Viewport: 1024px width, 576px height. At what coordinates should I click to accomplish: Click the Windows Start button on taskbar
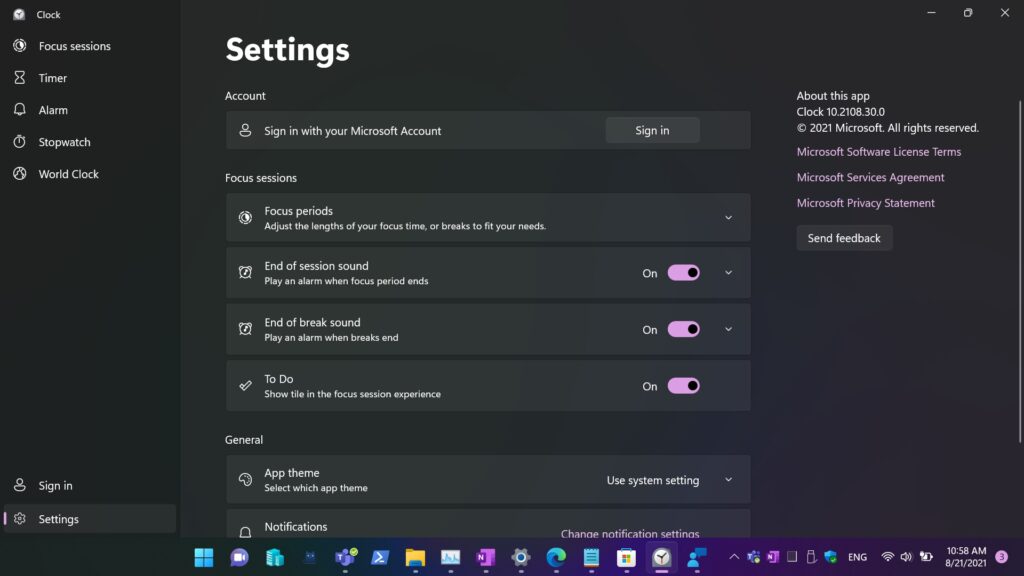coord(203,557)
